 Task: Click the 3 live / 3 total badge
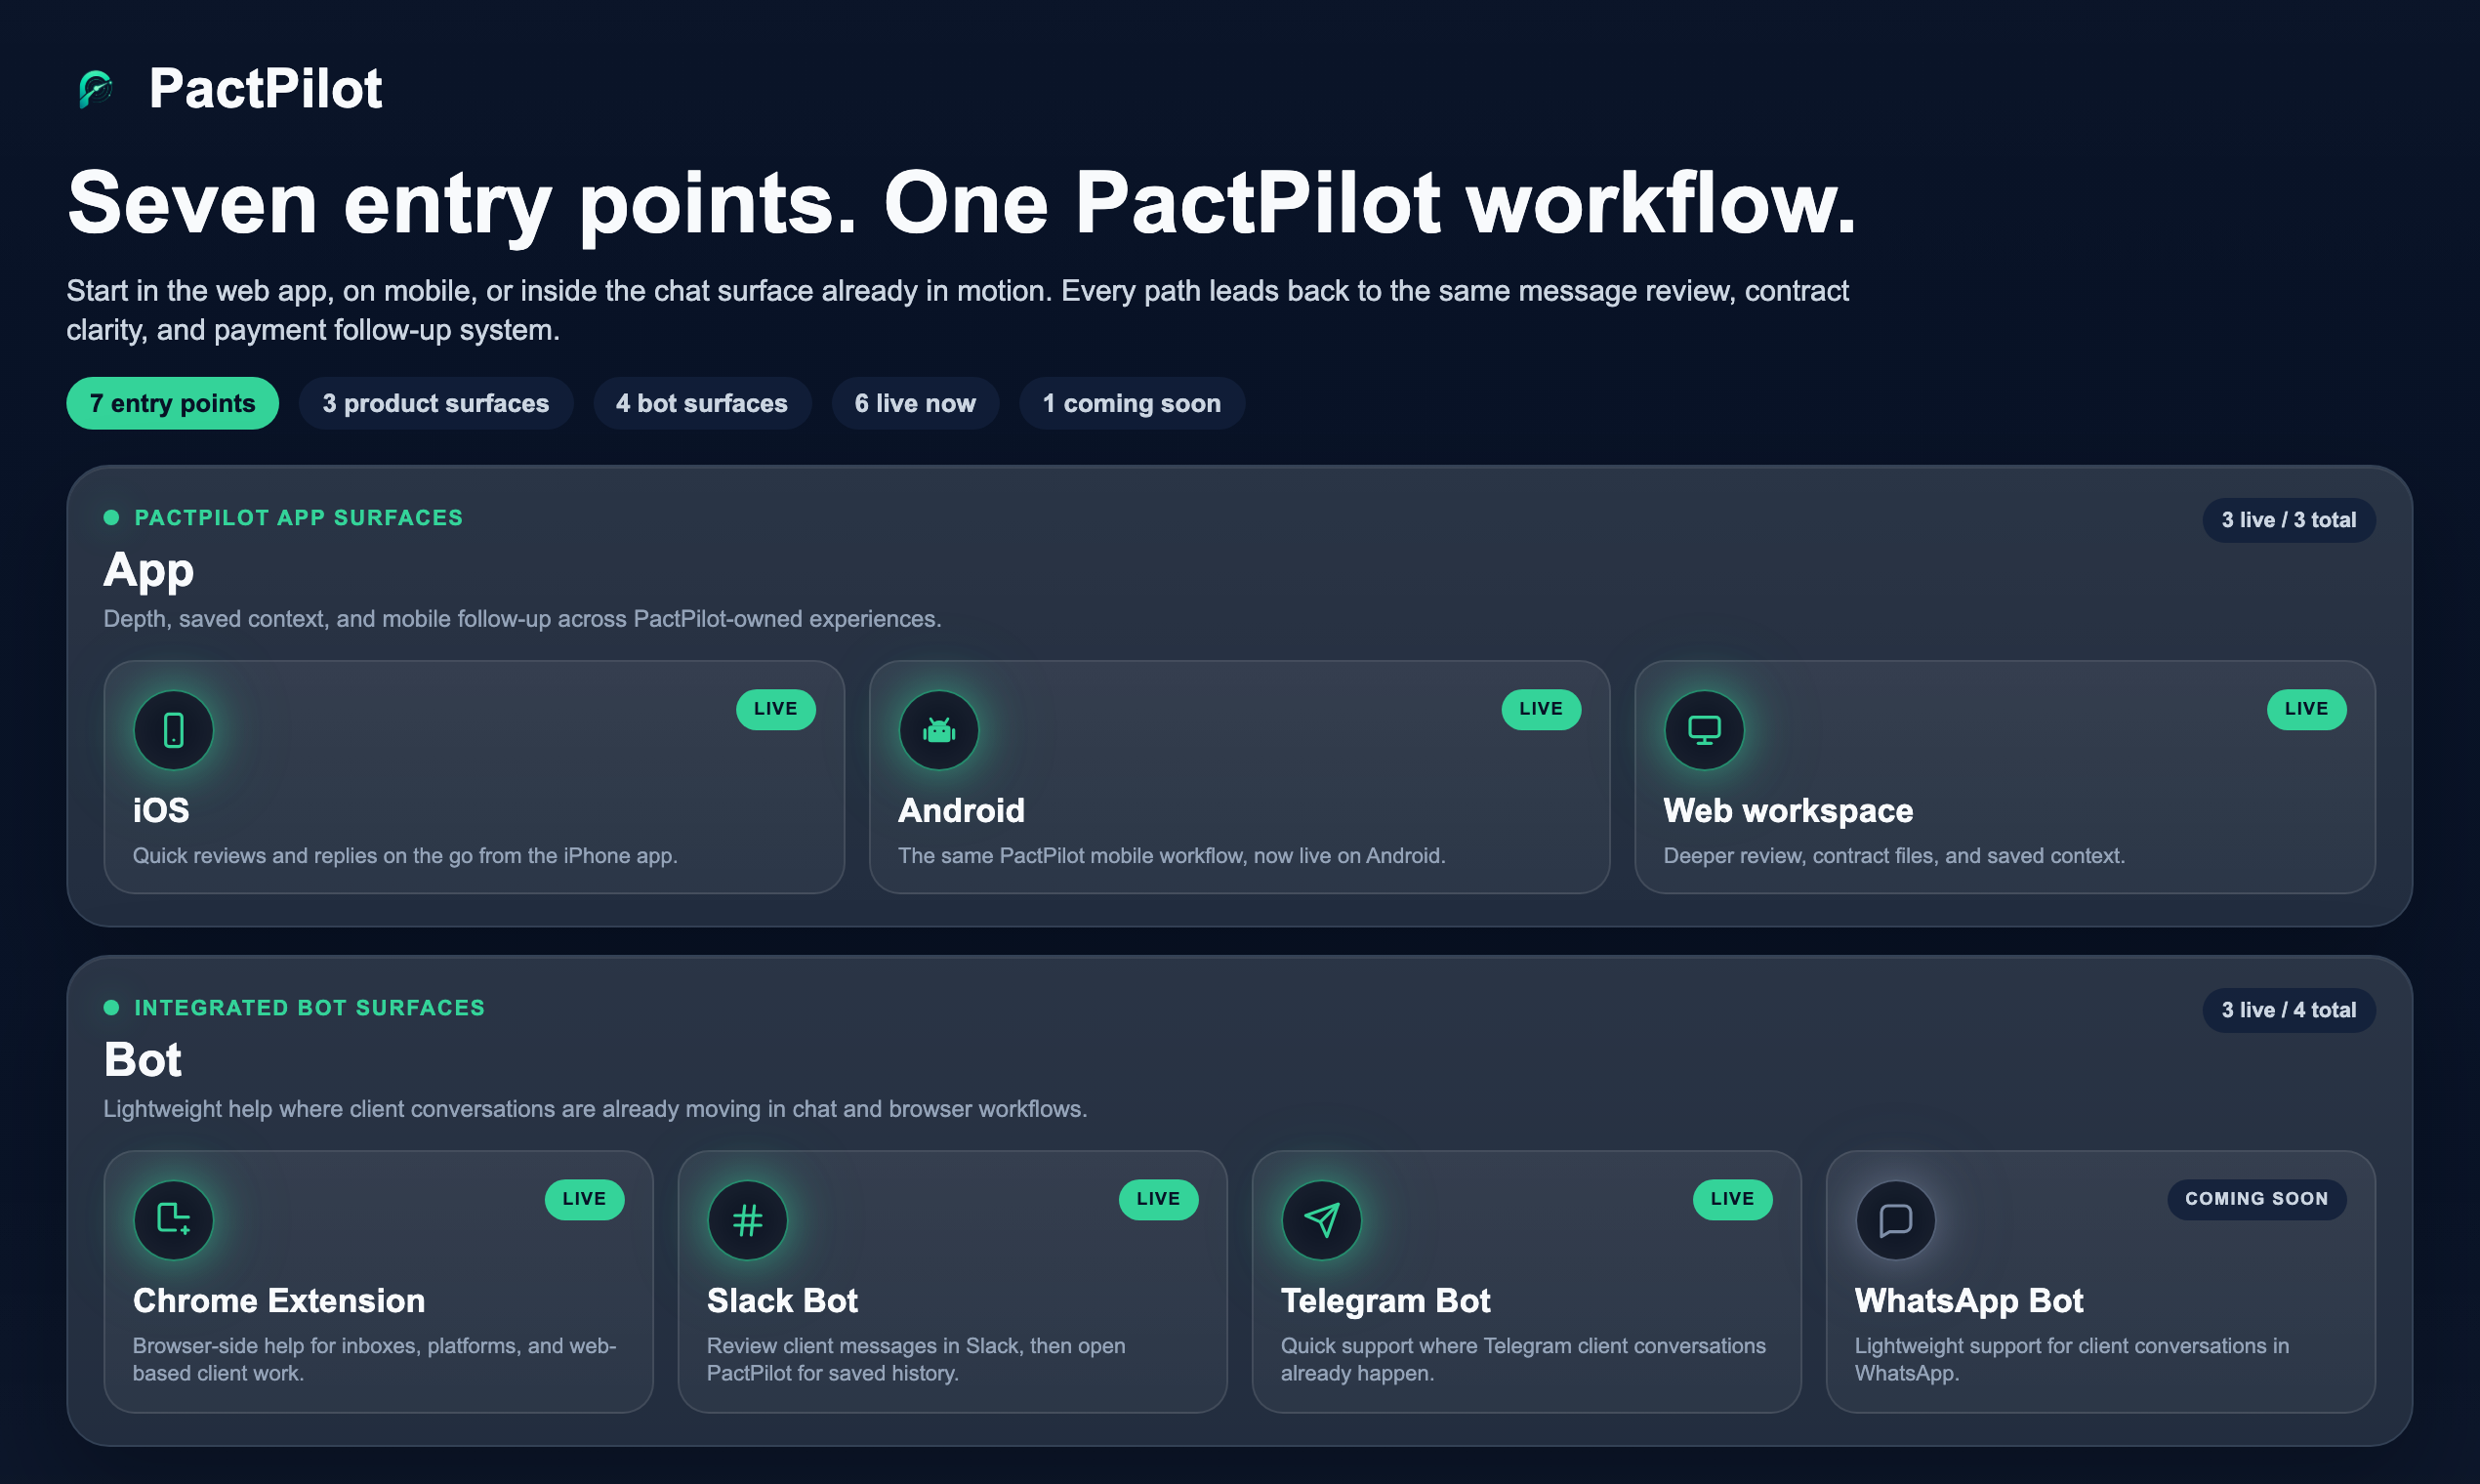pos(2289,520)
